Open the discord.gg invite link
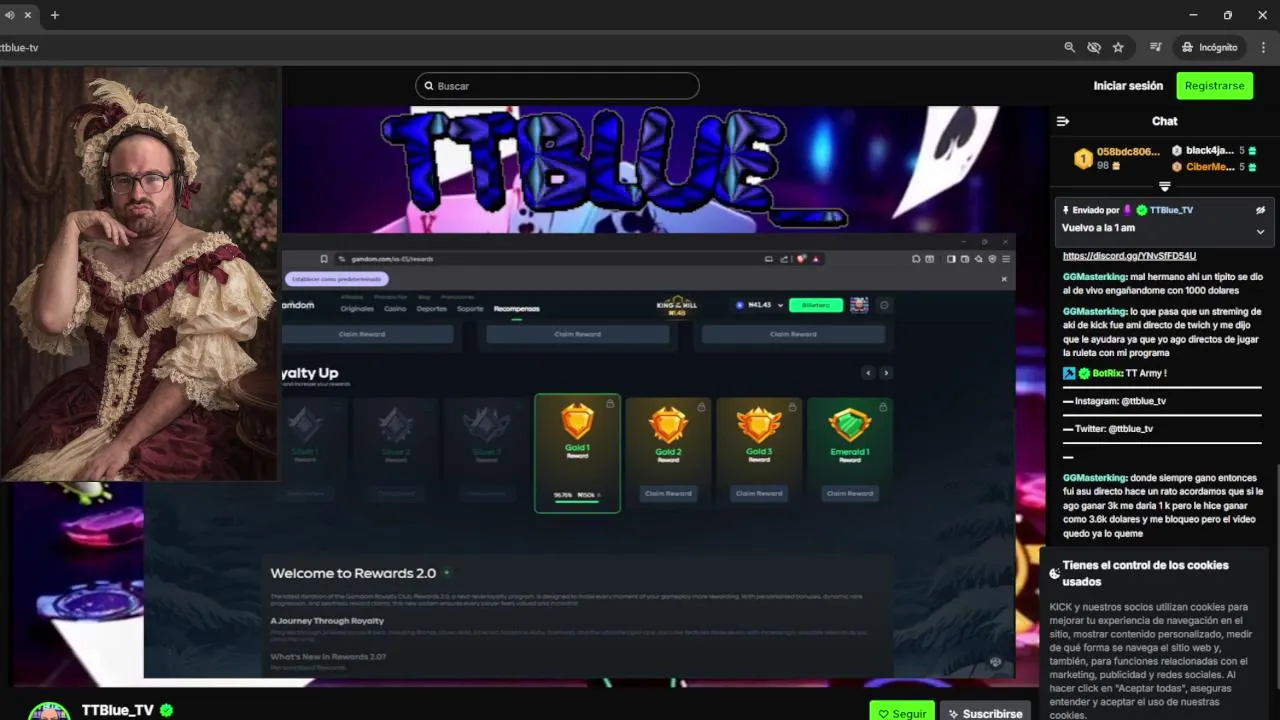 pyautogui.click(x=1129, y=256)
